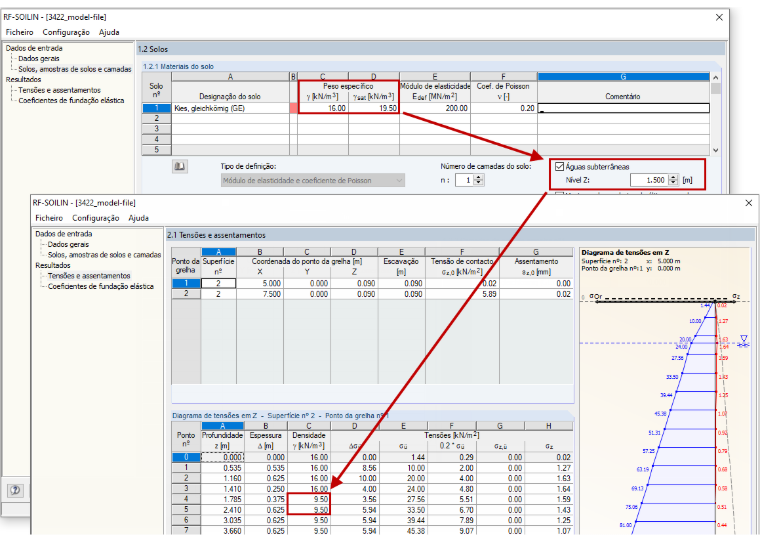Select Solos, amostras de solos in back tree
Image resolution: width=760 pixels, height=542 pixels.
pyautogui.click(x=75, y=69)
